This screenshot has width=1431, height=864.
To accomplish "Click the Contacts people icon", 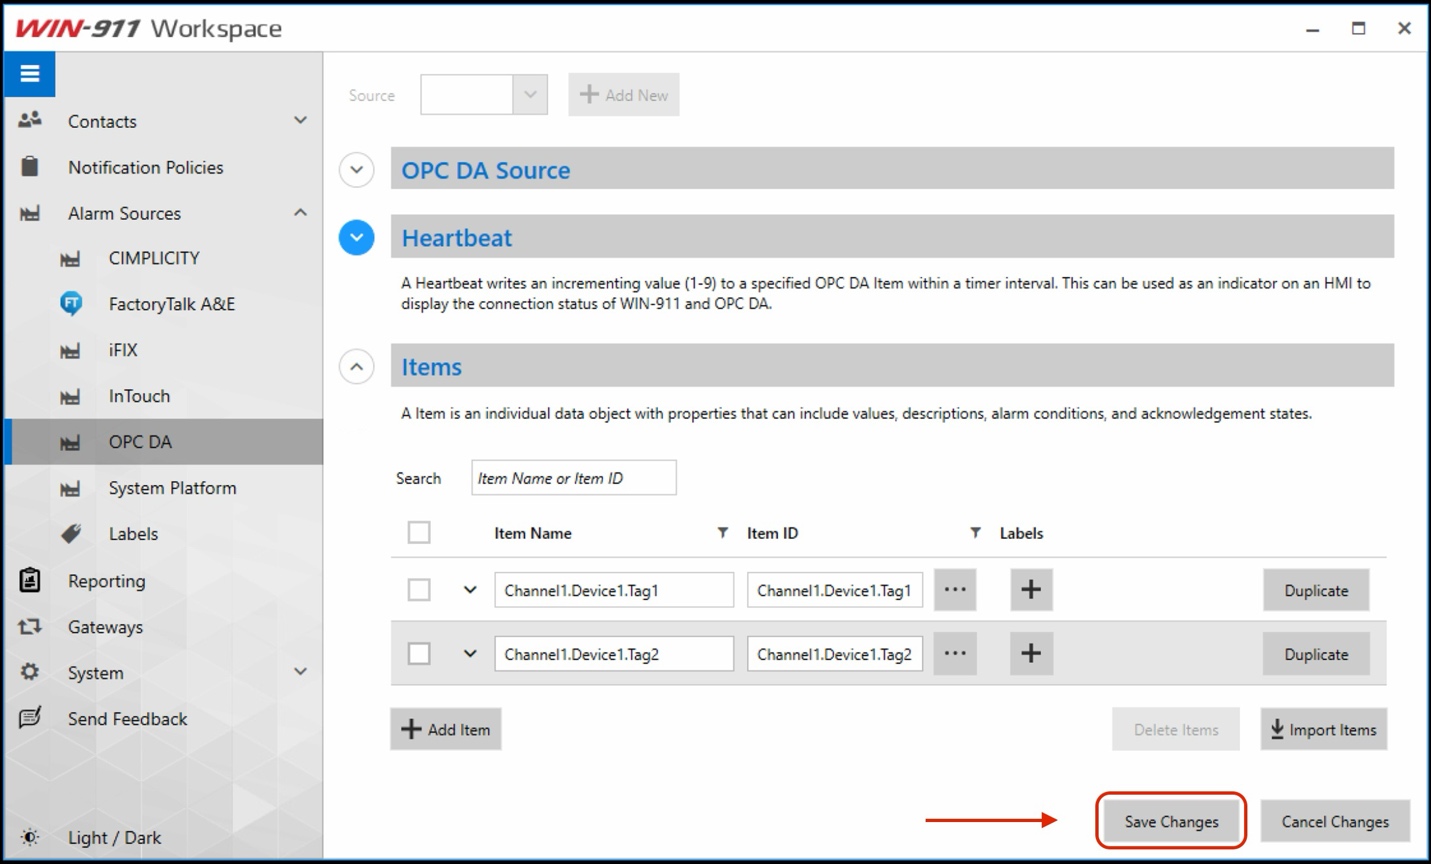I will click(x=30, y=120).
